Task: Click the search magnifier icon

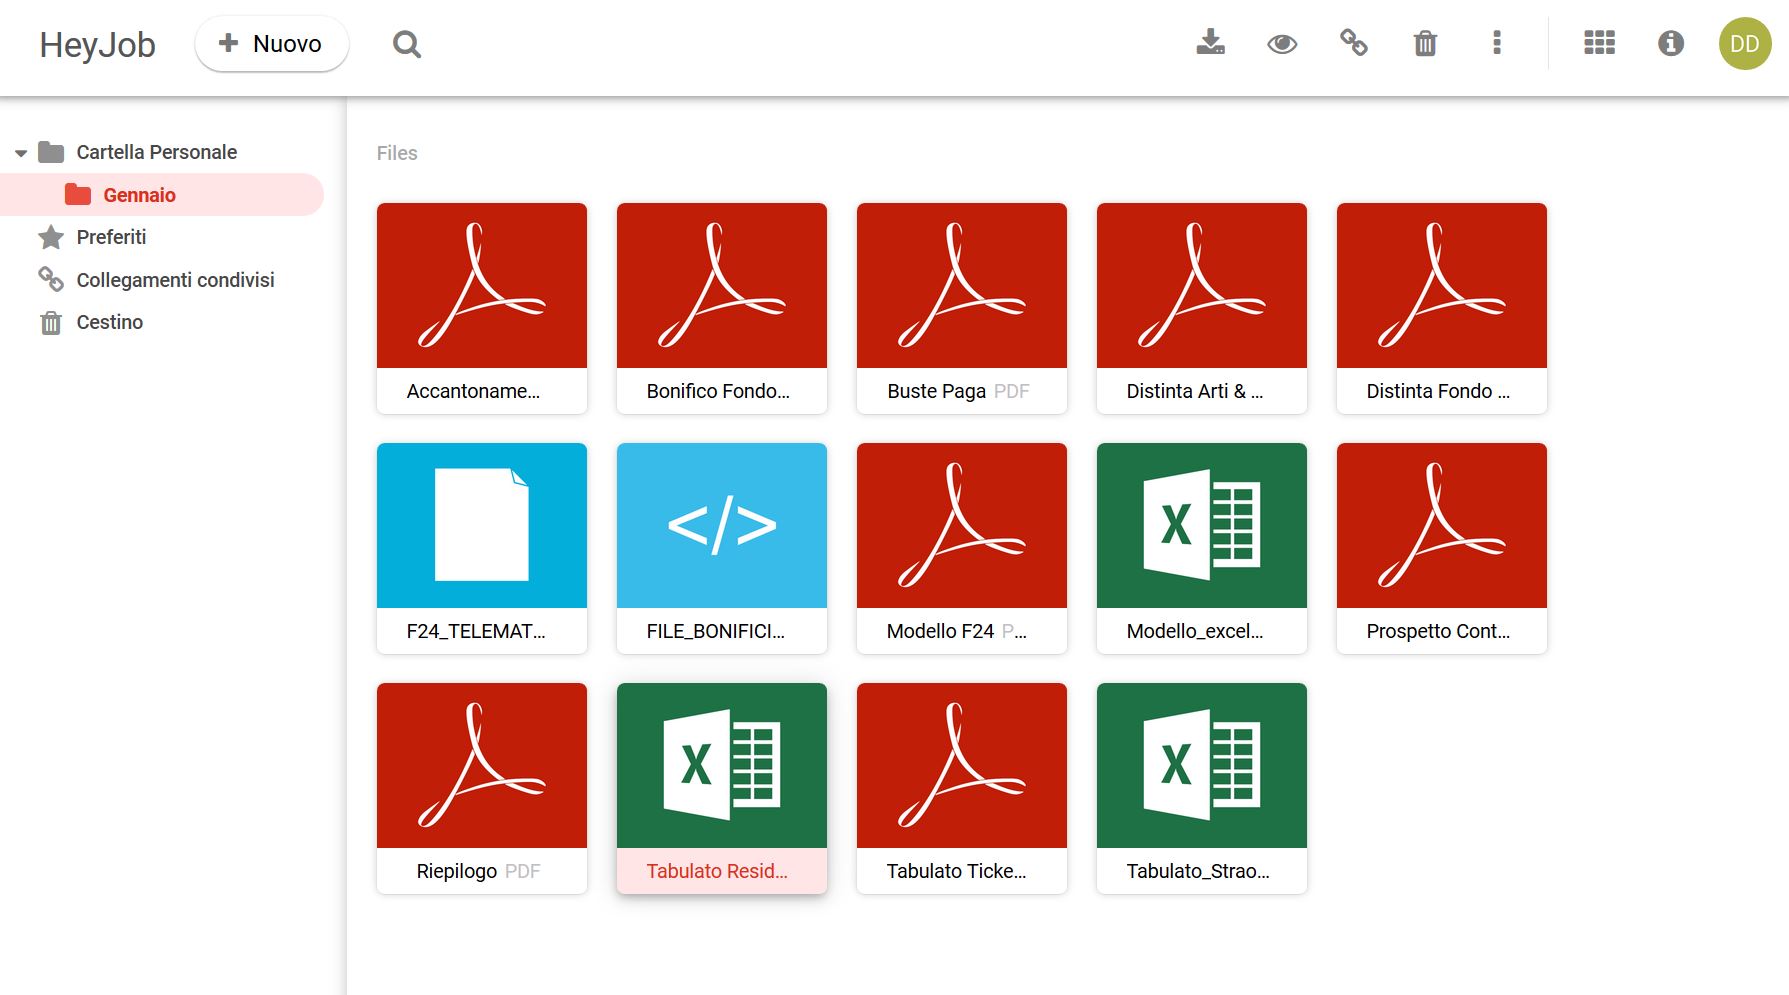Action: point(406,44)
